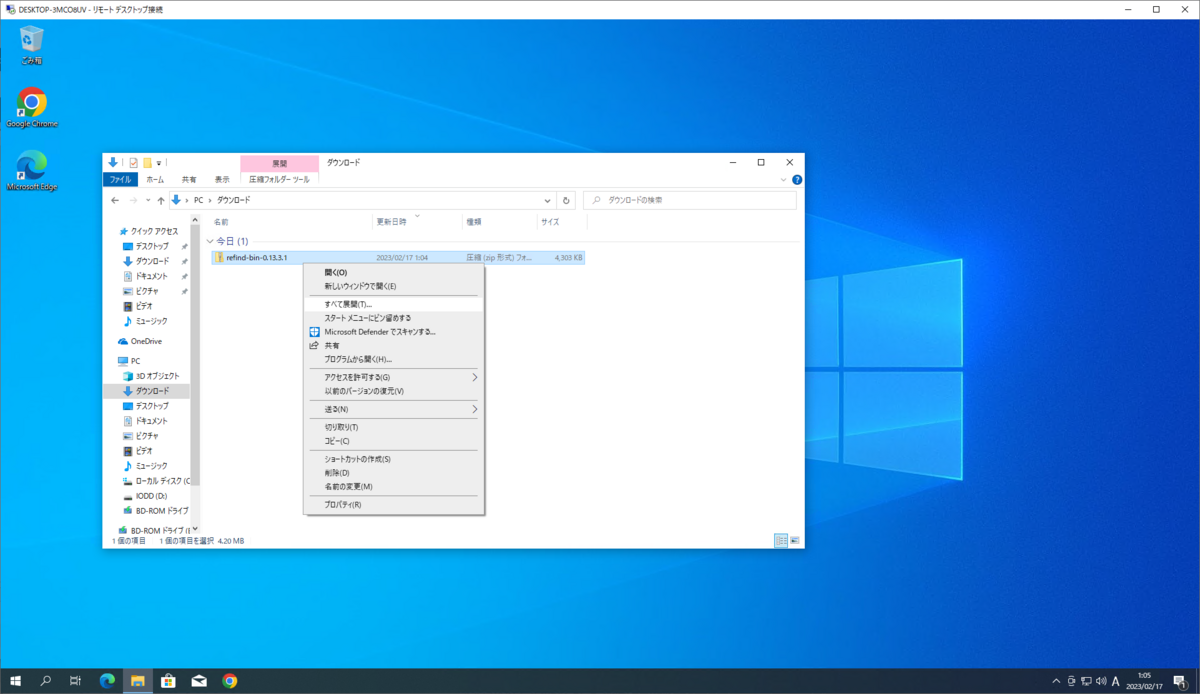Click the Properties quick access toolbar icon
The image size is (1200, 694).
click(x=133, y=162)
